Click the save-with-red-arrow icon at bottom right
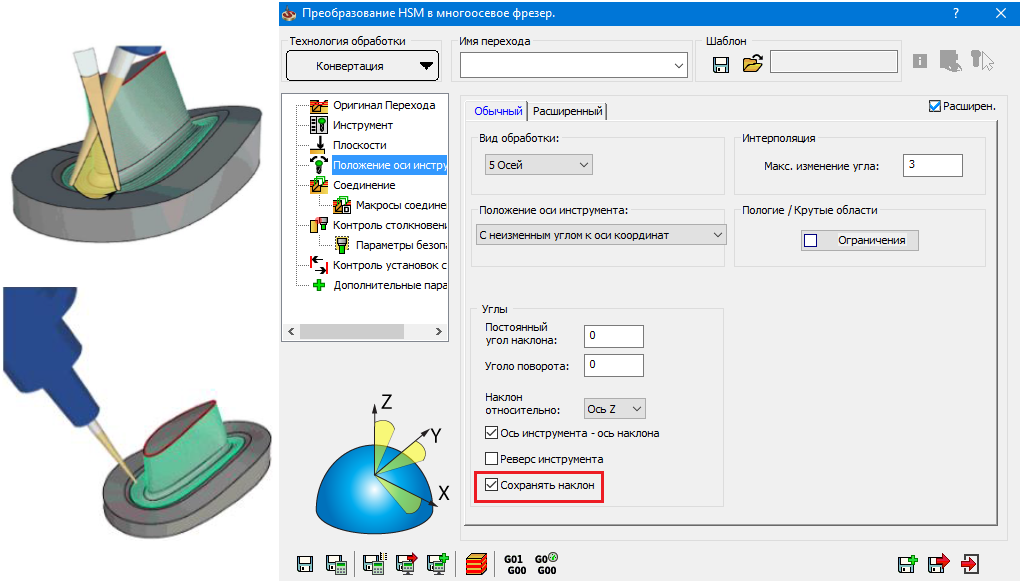This screenshot has width=1023, height=584. (x=938, y=564)
